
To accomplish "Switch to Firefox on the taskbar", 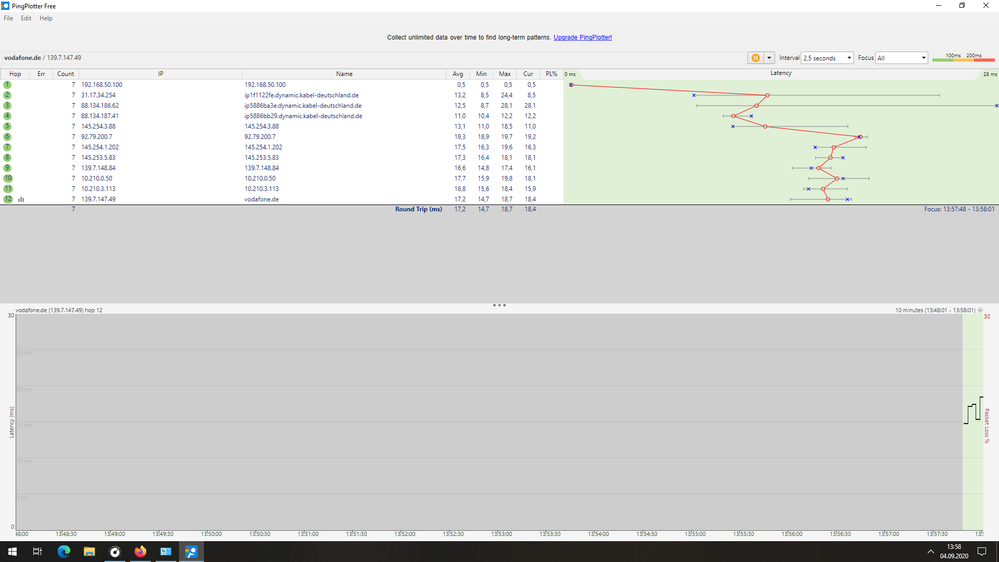I will (140, 552).
